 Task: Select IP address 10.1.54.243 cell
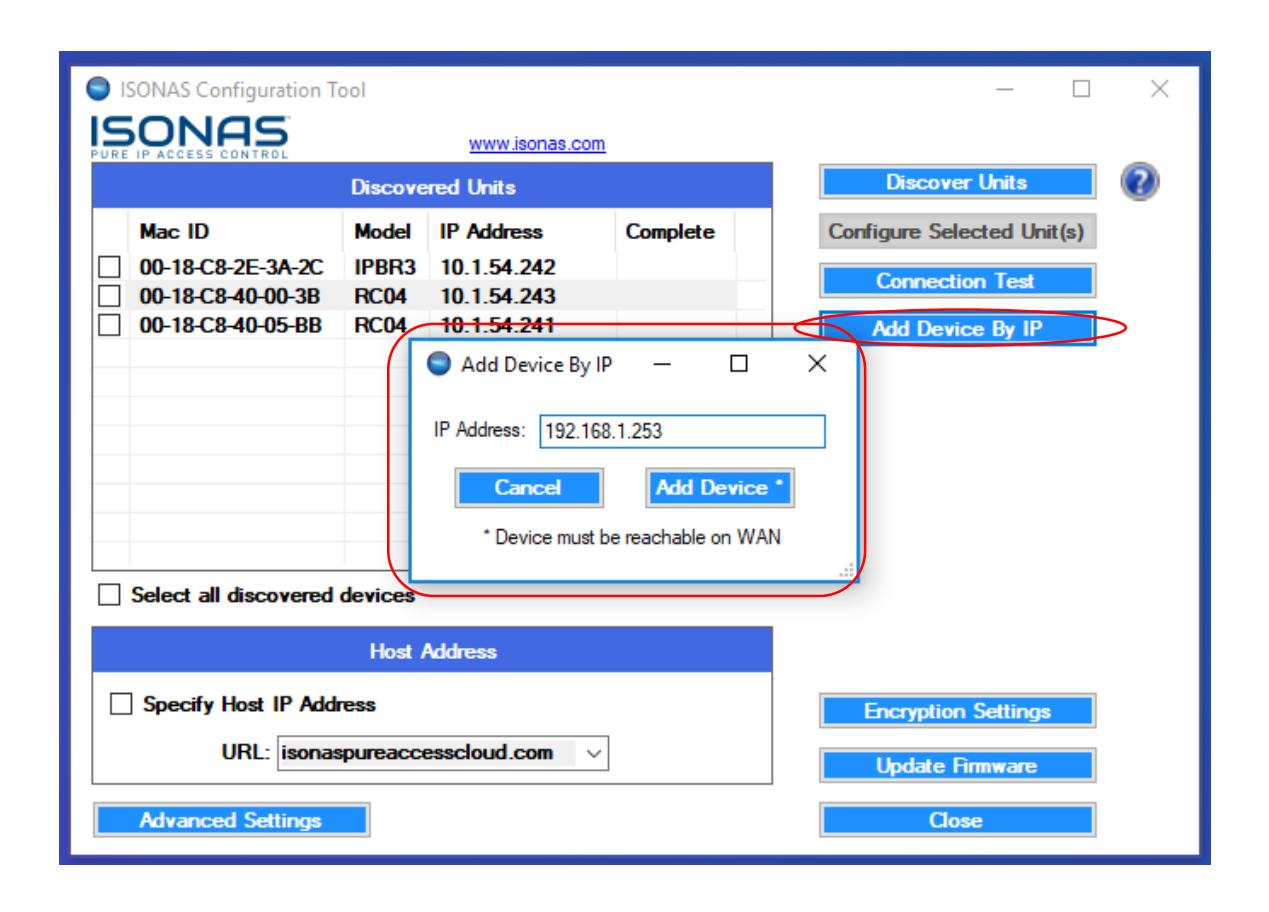point(498,296)
